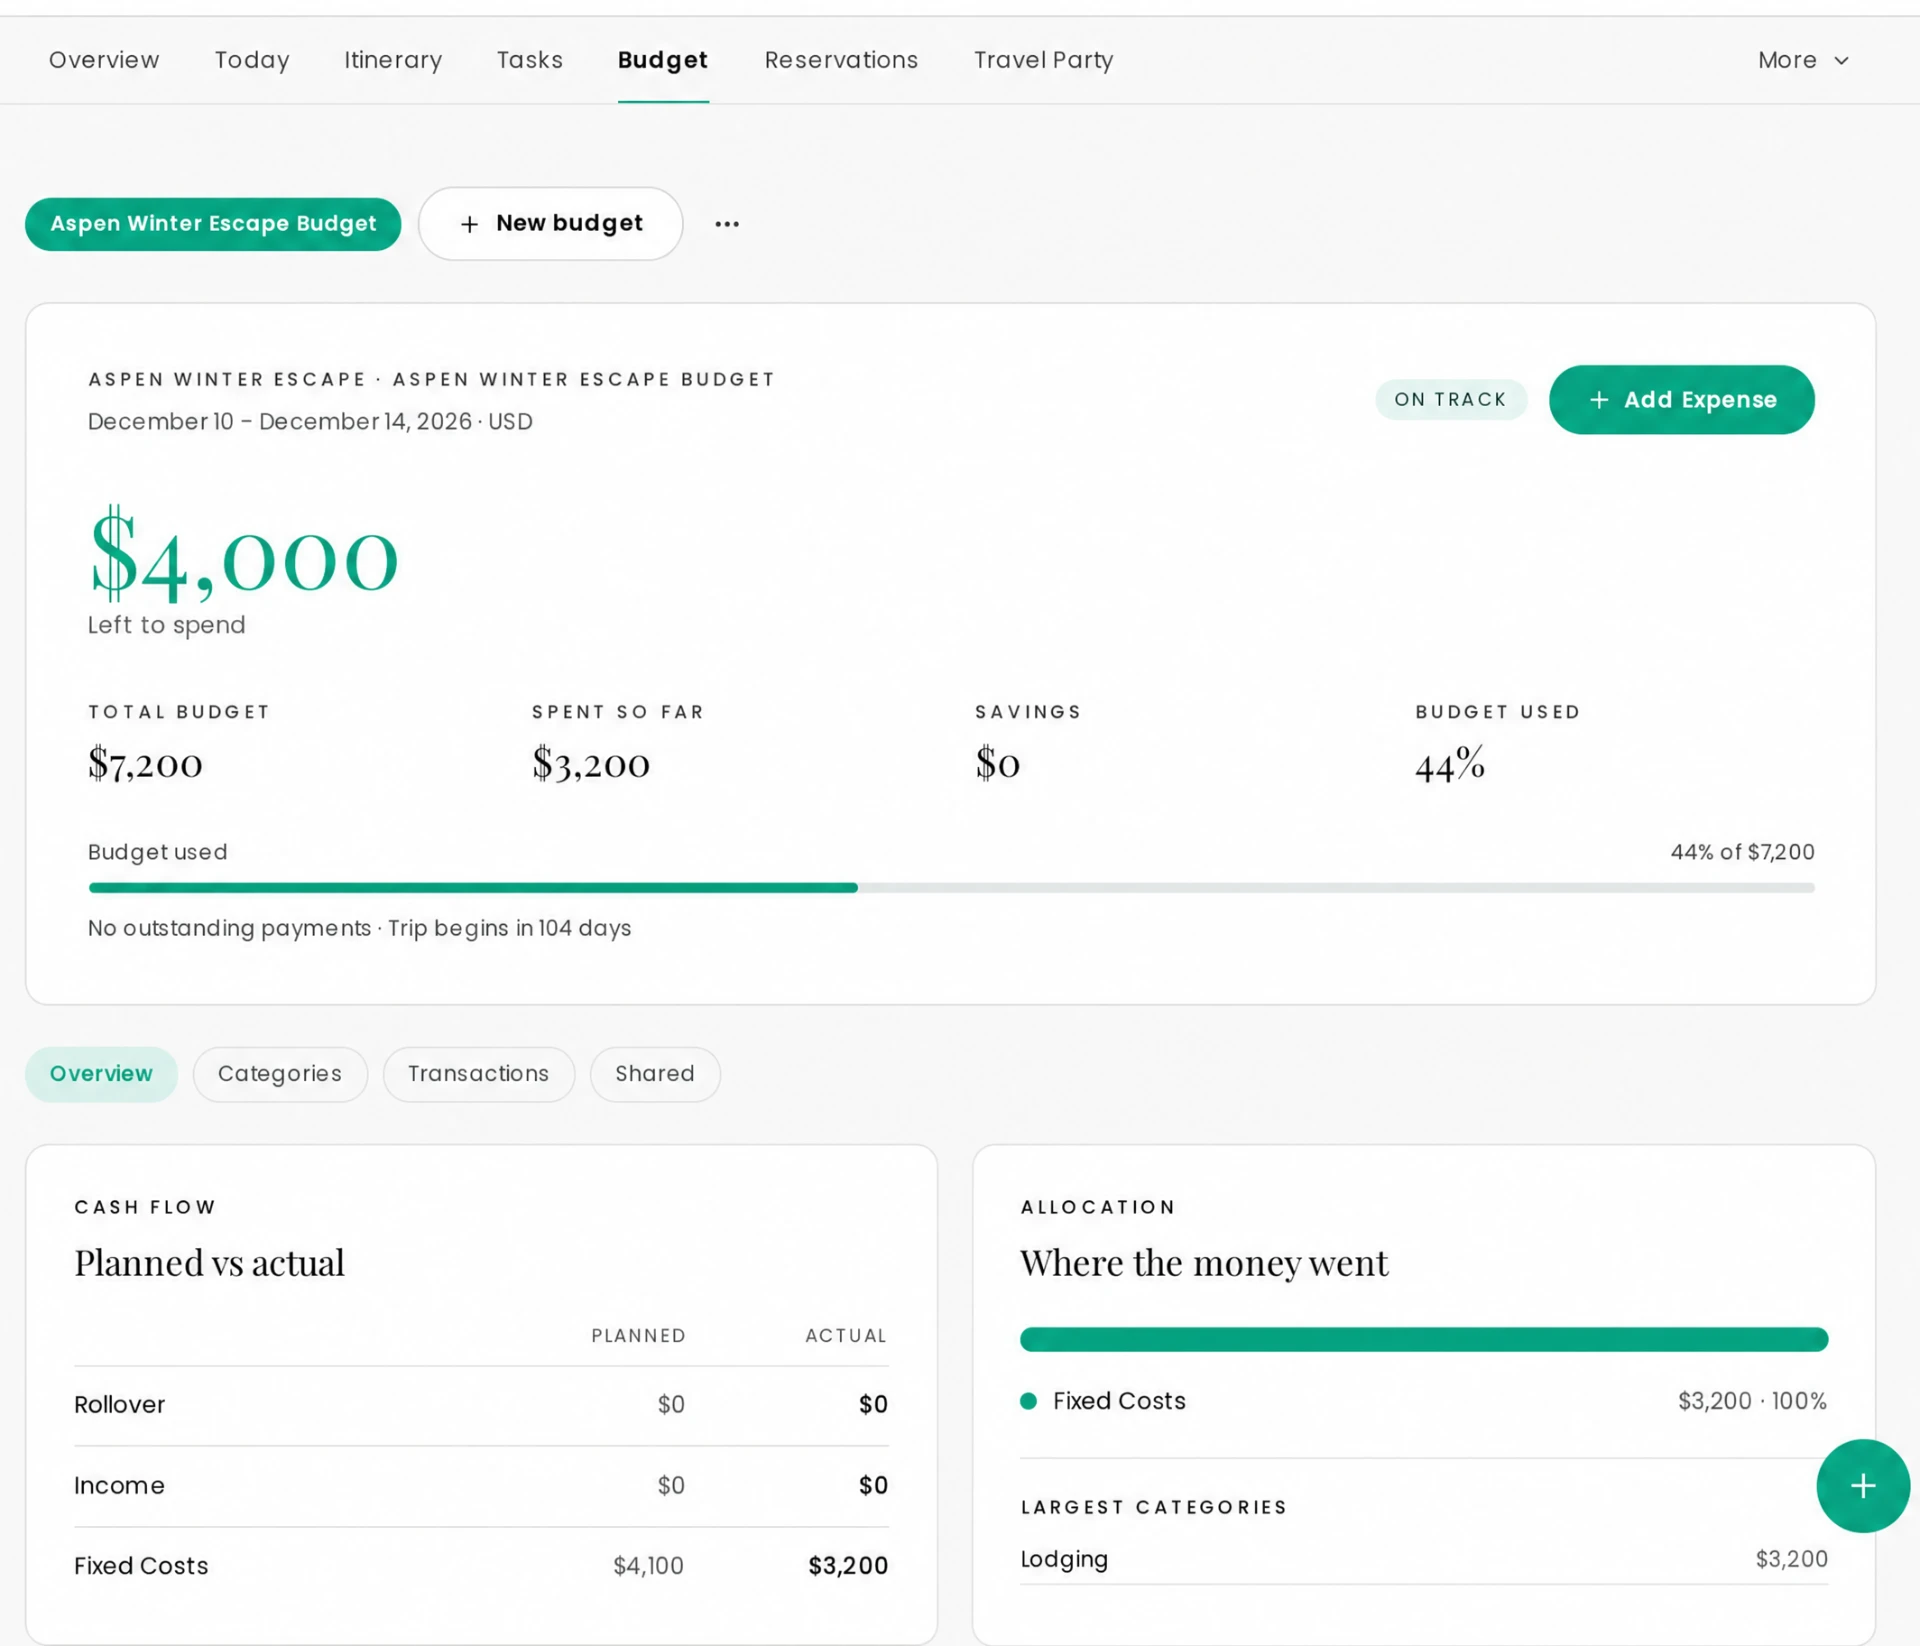
Task: Go to the Travel Party tab
Action: [x=1044, y=60]
